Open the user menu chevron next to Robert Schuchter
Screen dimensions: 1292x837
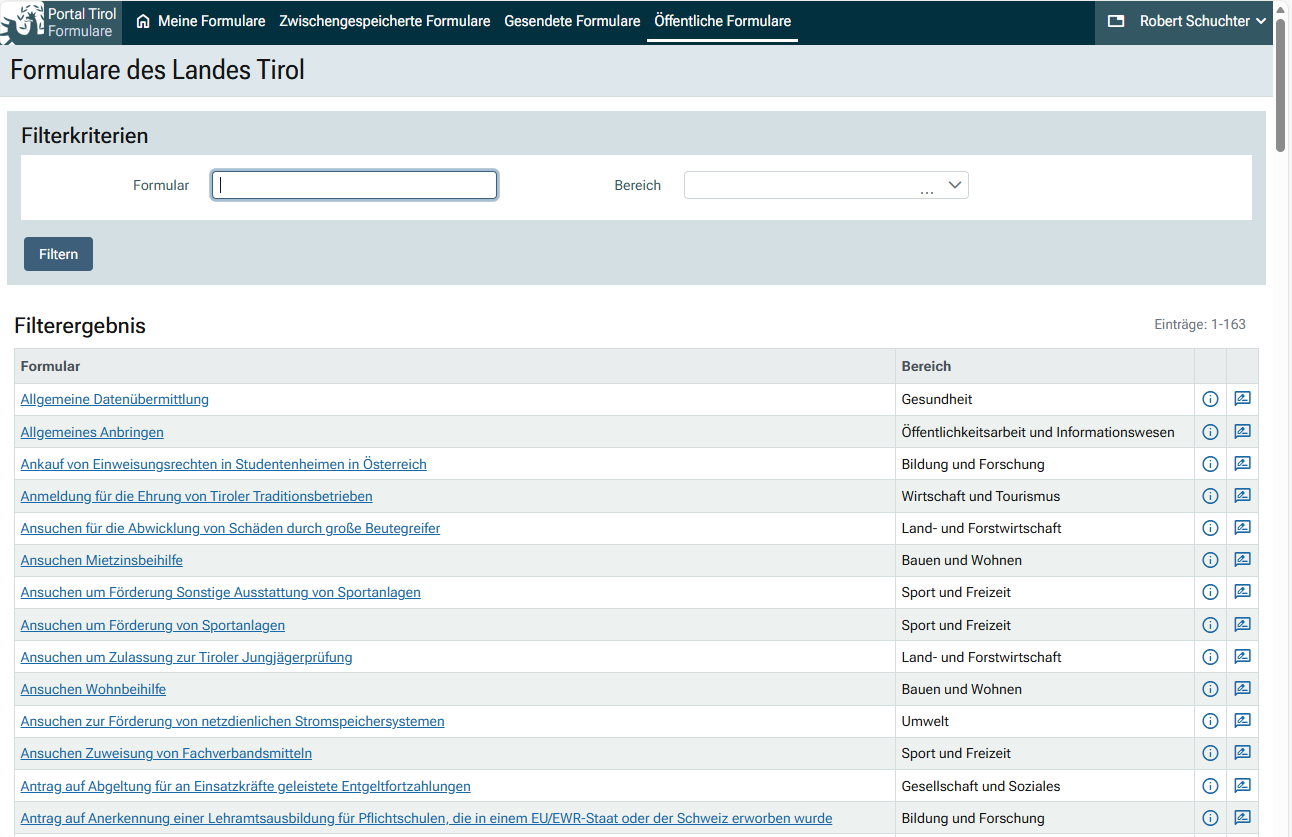pyautogui.click(x=1260, y=21)
